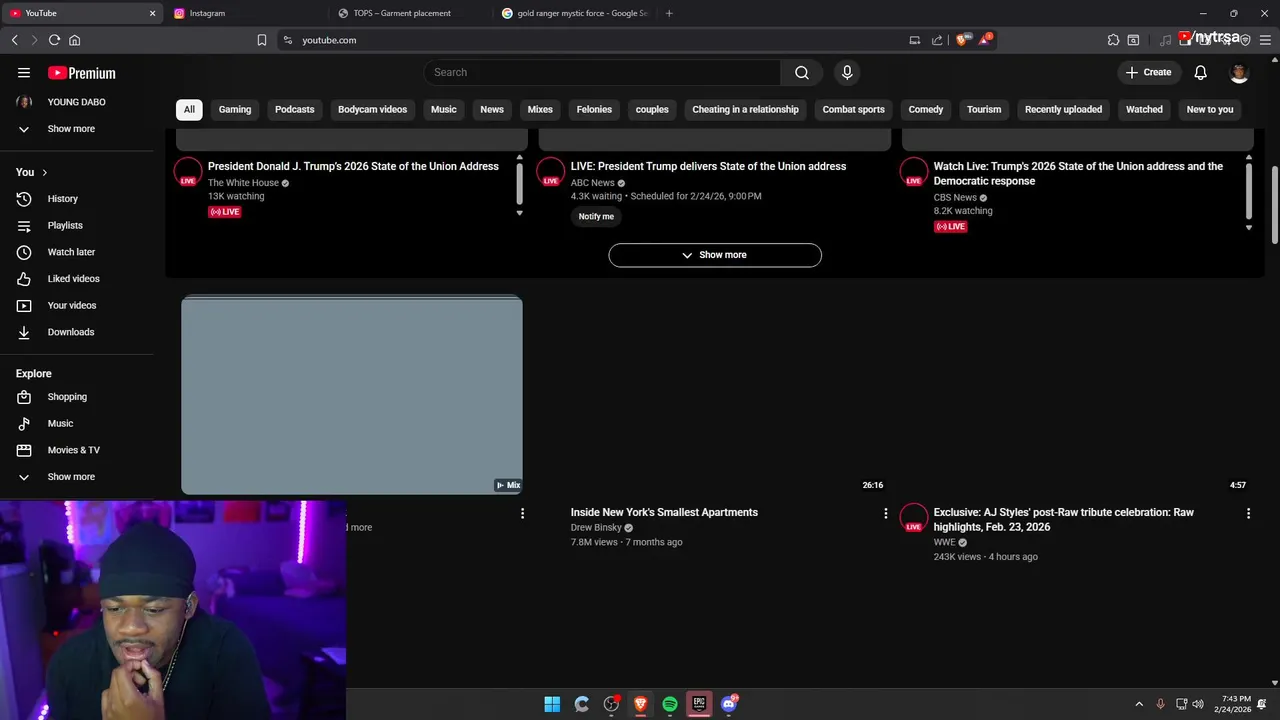Reload the page in the browser
Viewport: 1280px width, 720px height.
[x=54, y=40]
